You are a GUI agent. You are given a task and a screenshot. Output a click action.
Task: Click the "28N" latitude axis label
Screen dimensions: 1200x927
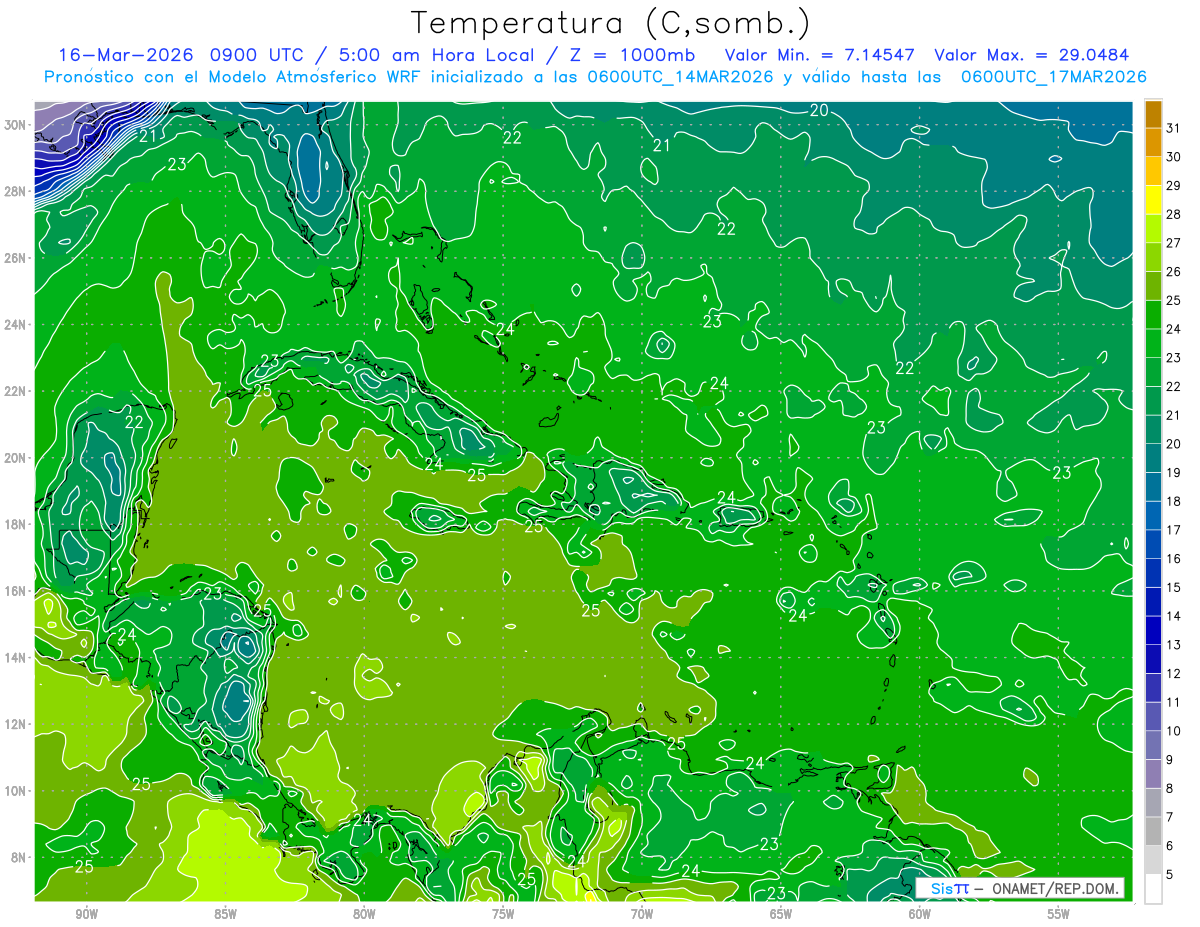click(x=16, y=191)
